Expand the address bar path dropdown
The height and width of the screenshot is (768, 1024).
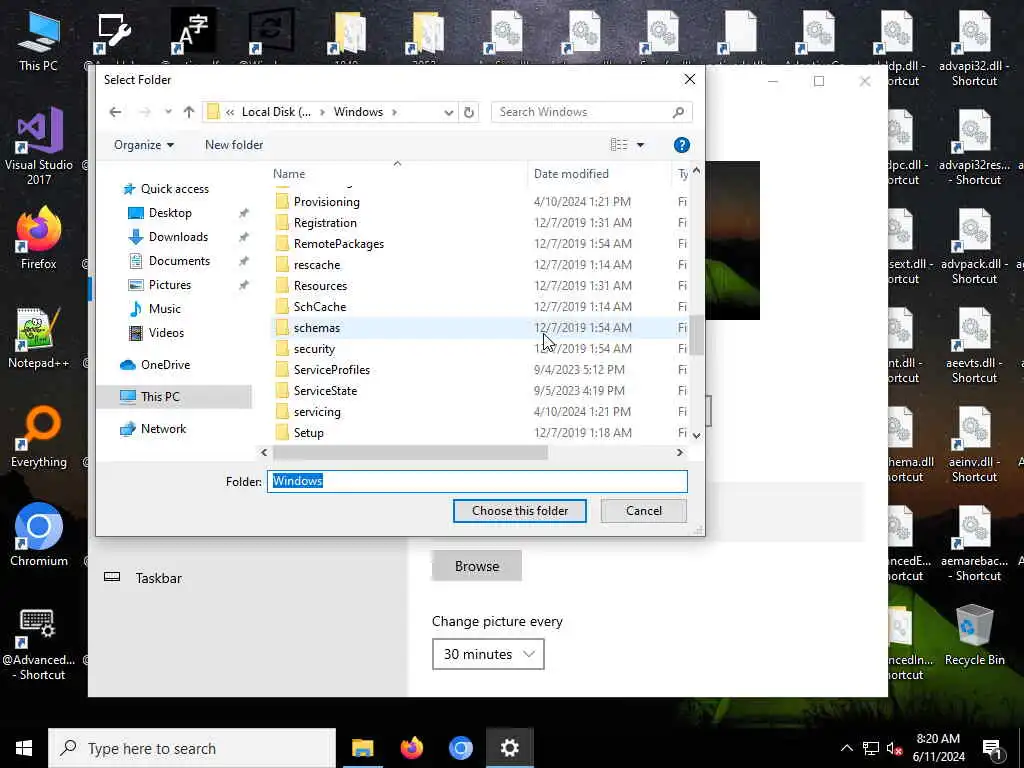tap(449, 112)
